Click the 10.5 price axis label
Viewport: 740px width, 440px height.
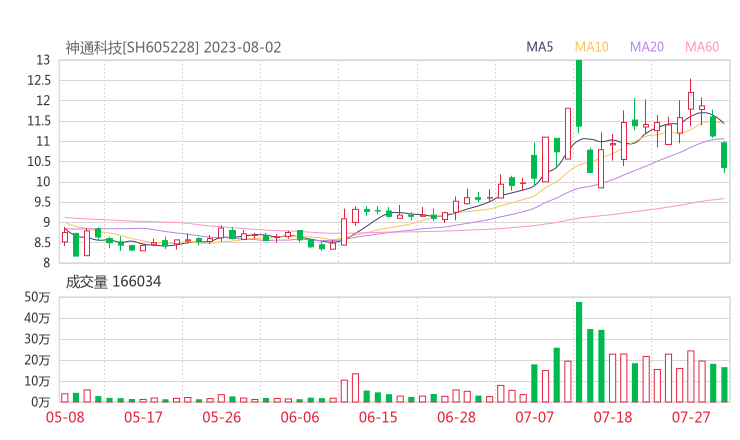tap(39, 162)
